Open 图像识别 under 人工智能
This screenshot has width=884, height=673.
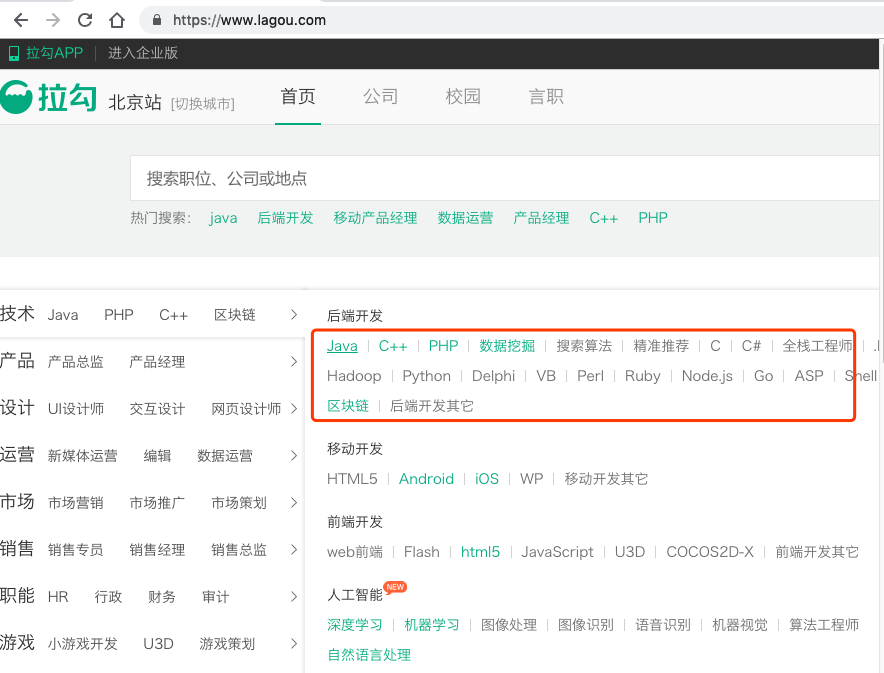(586, 625)
